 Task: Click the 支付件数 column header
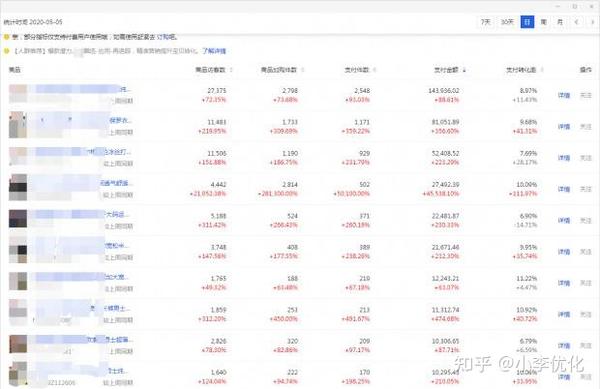[357, 70]
